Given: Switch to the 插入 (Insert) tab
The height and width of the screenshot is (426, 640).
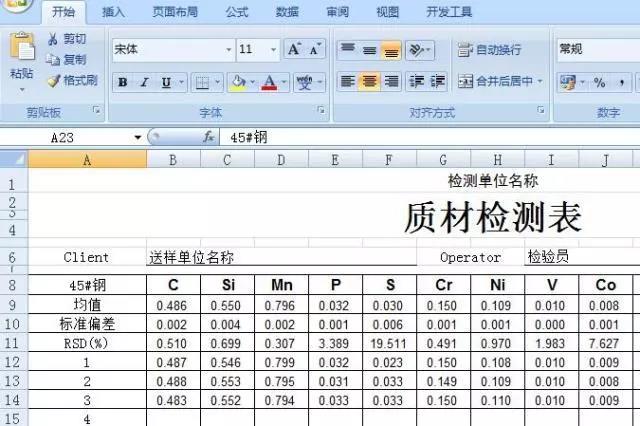Looking at the screenshot, I should [x=113, y=12].
